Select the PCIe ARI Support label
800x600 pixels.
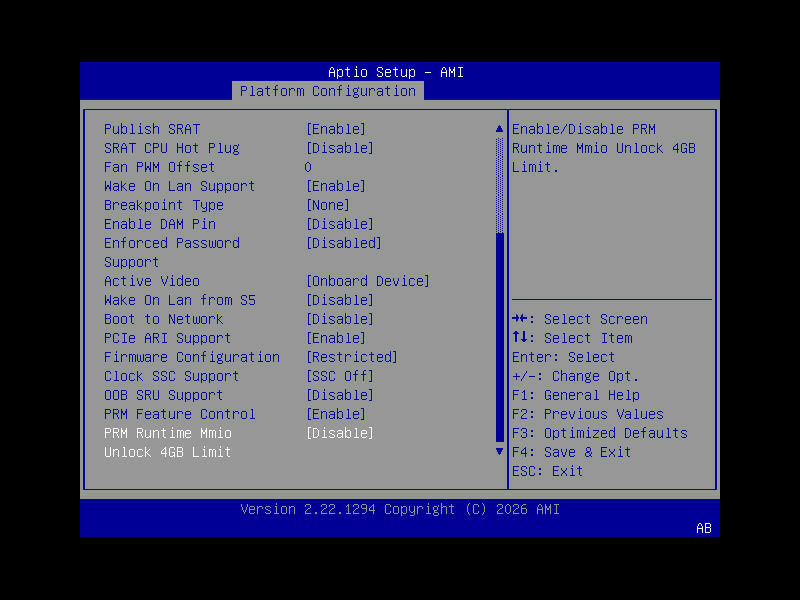168,338
